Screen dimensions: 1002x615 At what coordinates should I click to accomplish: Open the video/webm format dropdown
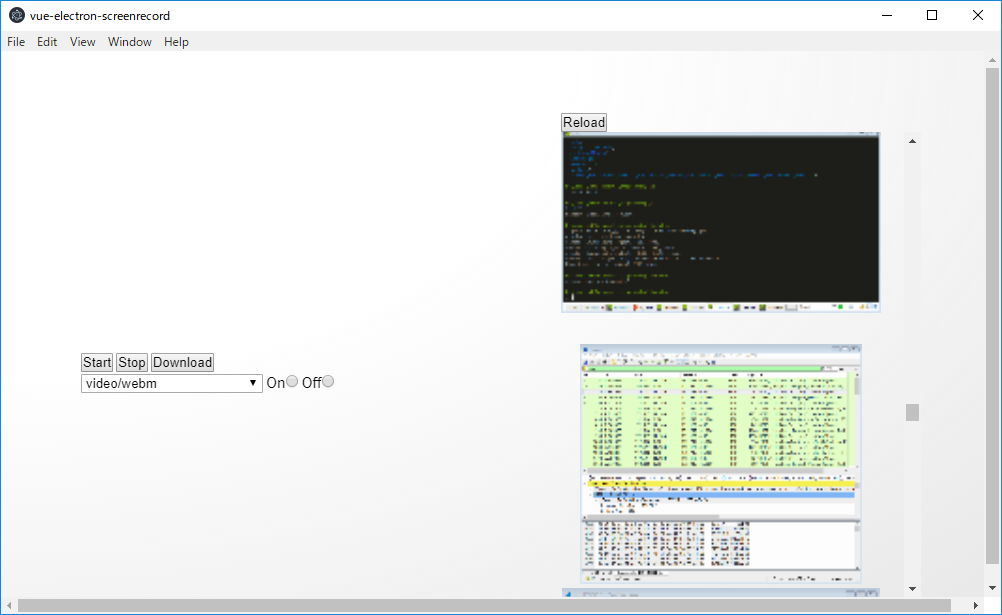(x=171, y=383)
